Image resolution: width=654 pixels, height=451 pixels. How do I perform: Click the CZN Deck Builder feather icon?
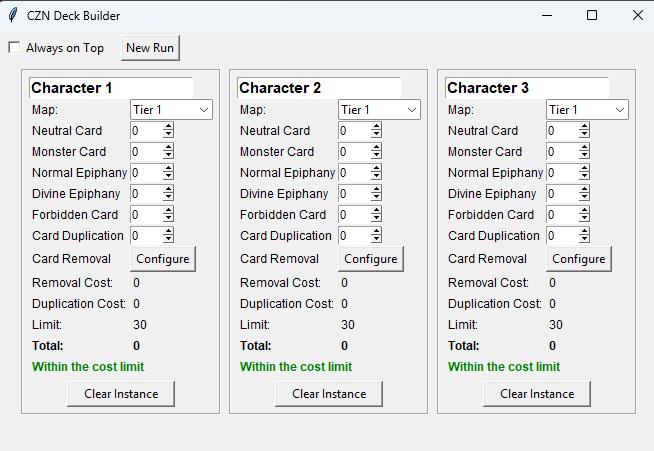[x=13, y=15]
